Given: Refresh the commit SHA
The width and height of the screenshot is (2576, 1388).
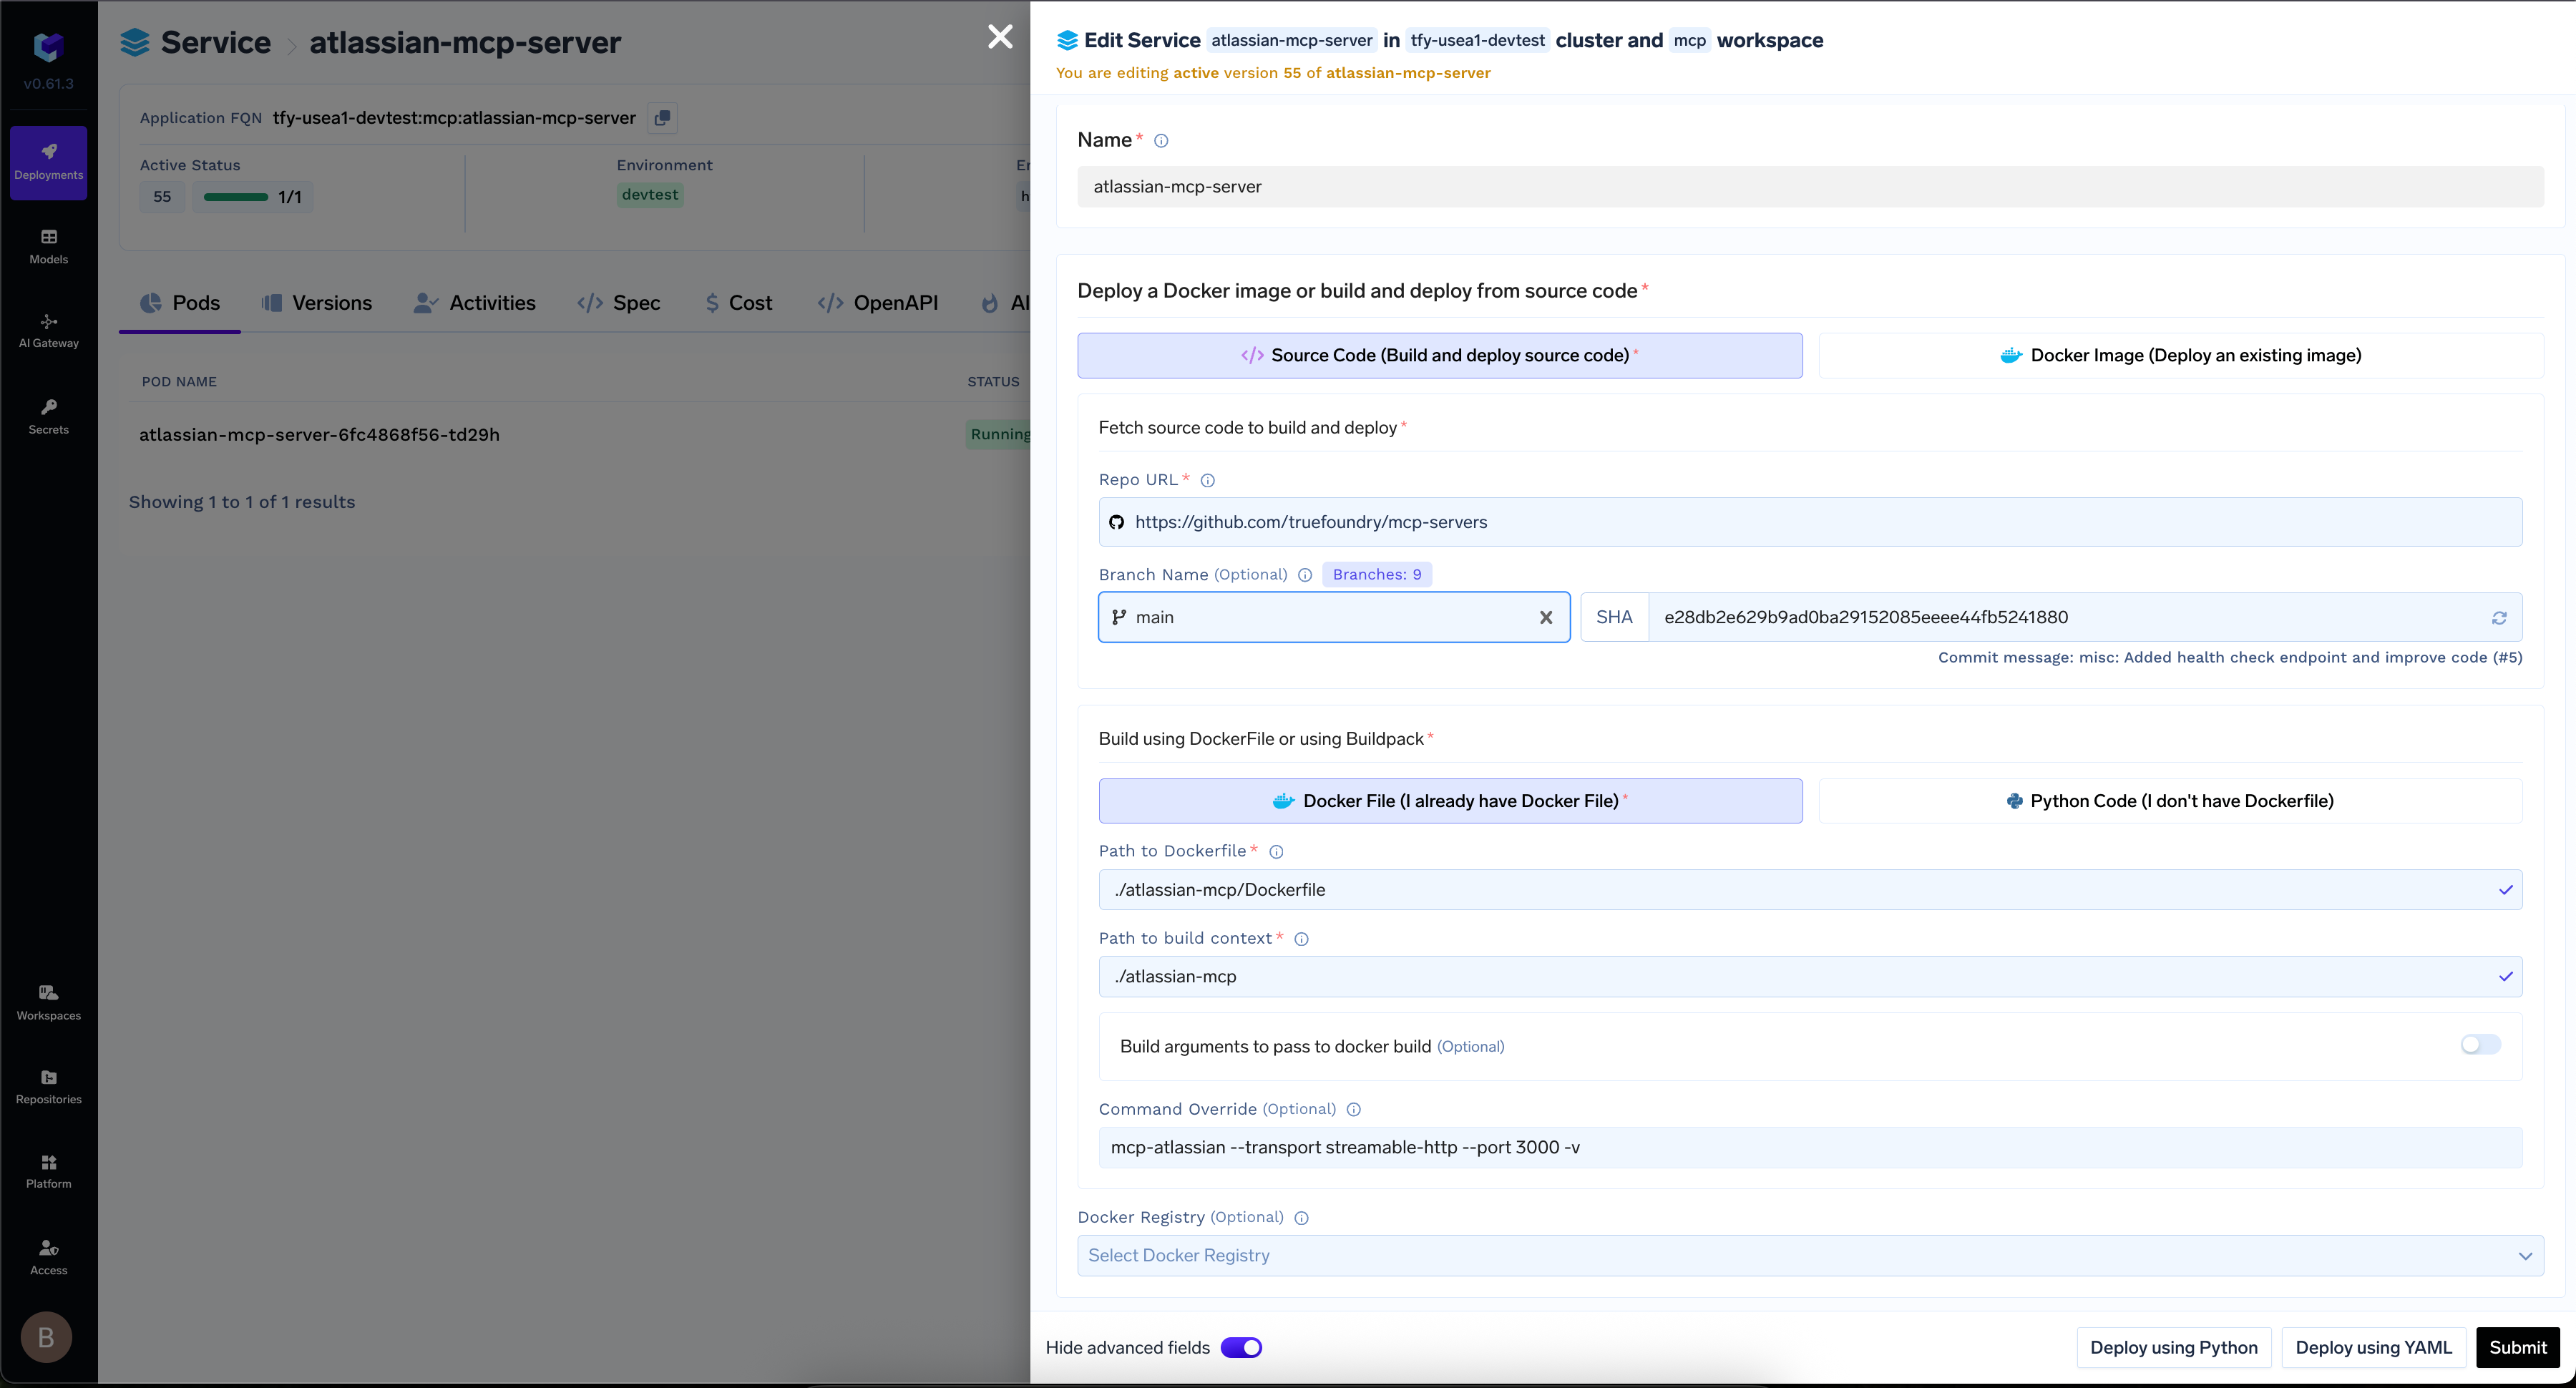Looking at the screenshot, I should coord(2499,618).
